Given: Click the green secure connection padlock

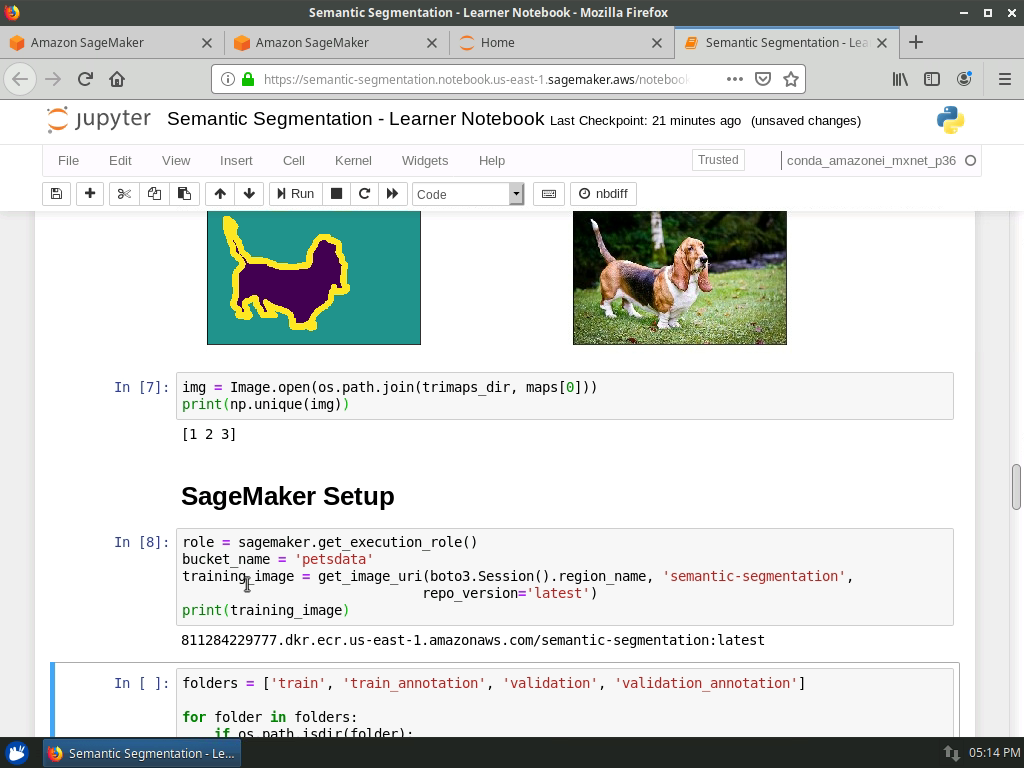Looking at the screenshot, I should [x=248, y=79].
